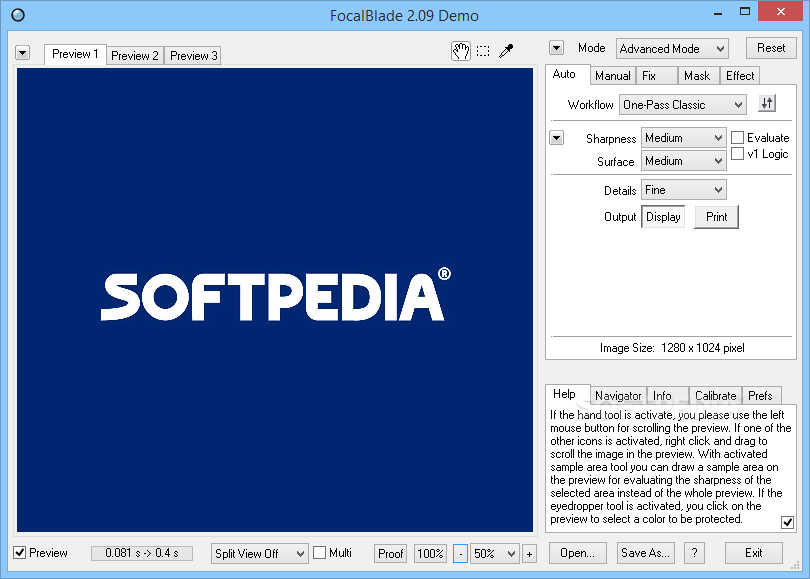The image size is (810, 579).
Task: Open the Details dropdown set to Fine
Action: pos(683,190)
